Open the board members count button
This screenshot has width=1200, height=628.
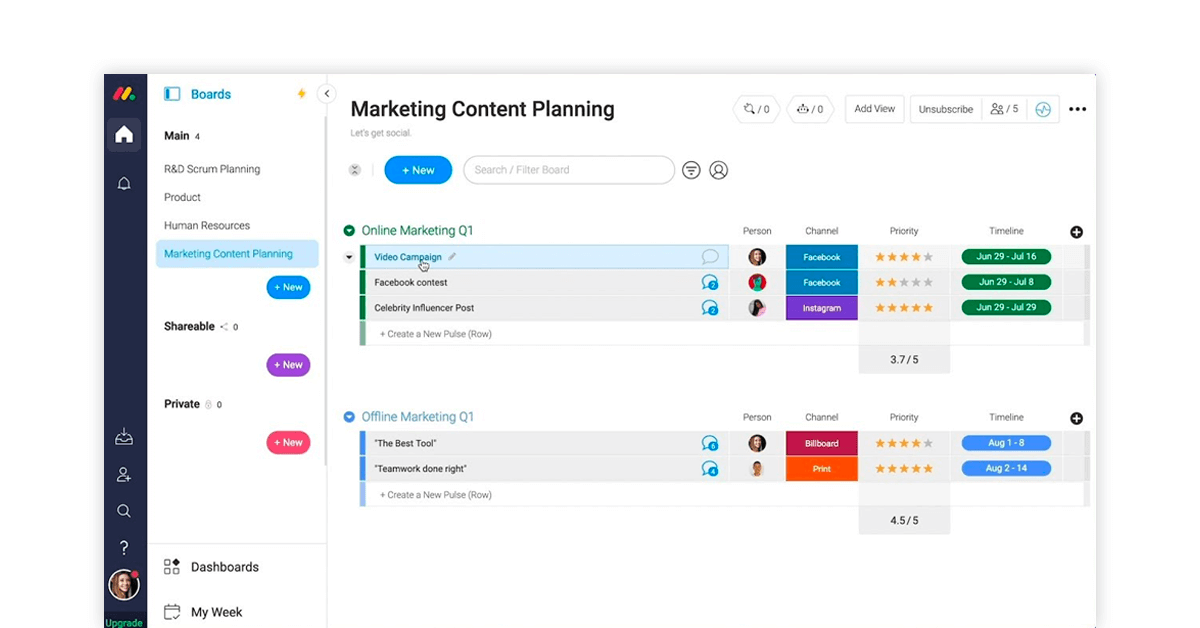click(1004, 109)
